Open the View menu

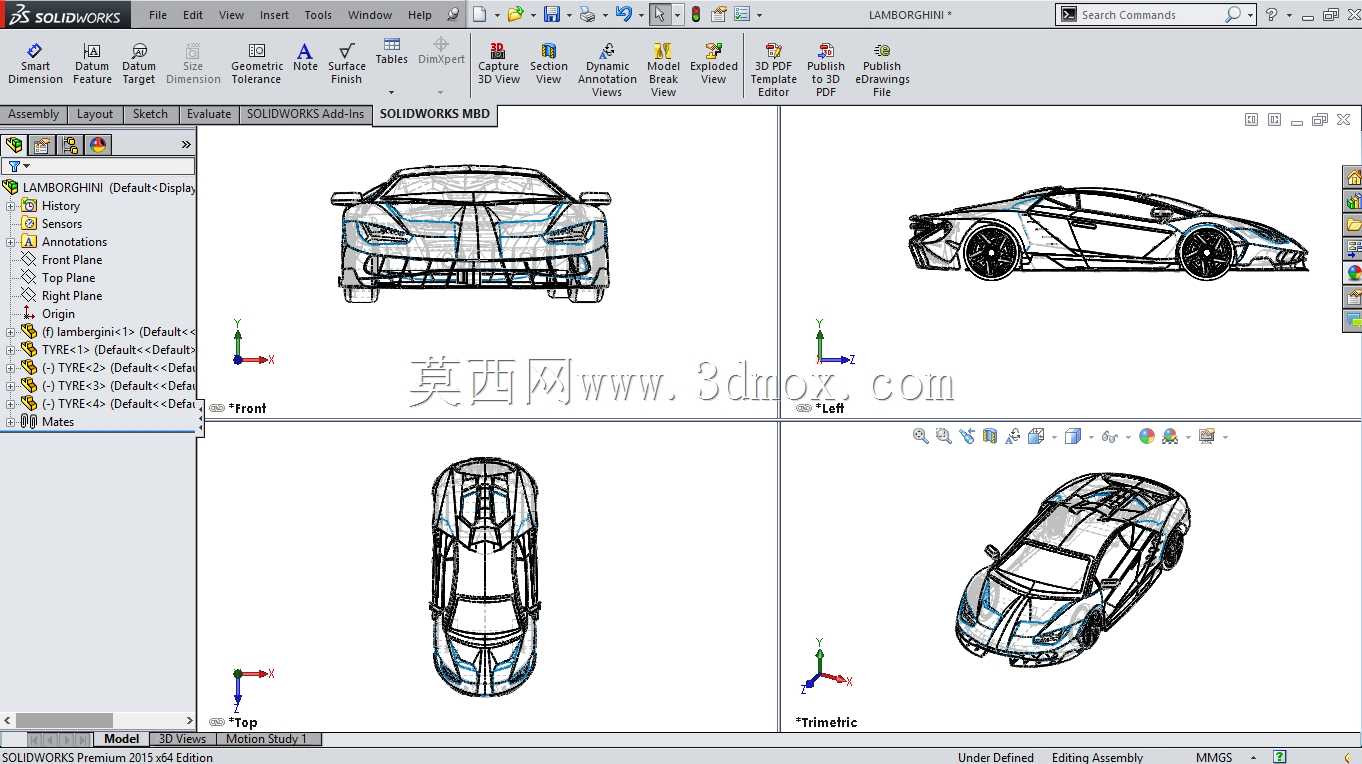pyautogui.click(x=231, y=15)
